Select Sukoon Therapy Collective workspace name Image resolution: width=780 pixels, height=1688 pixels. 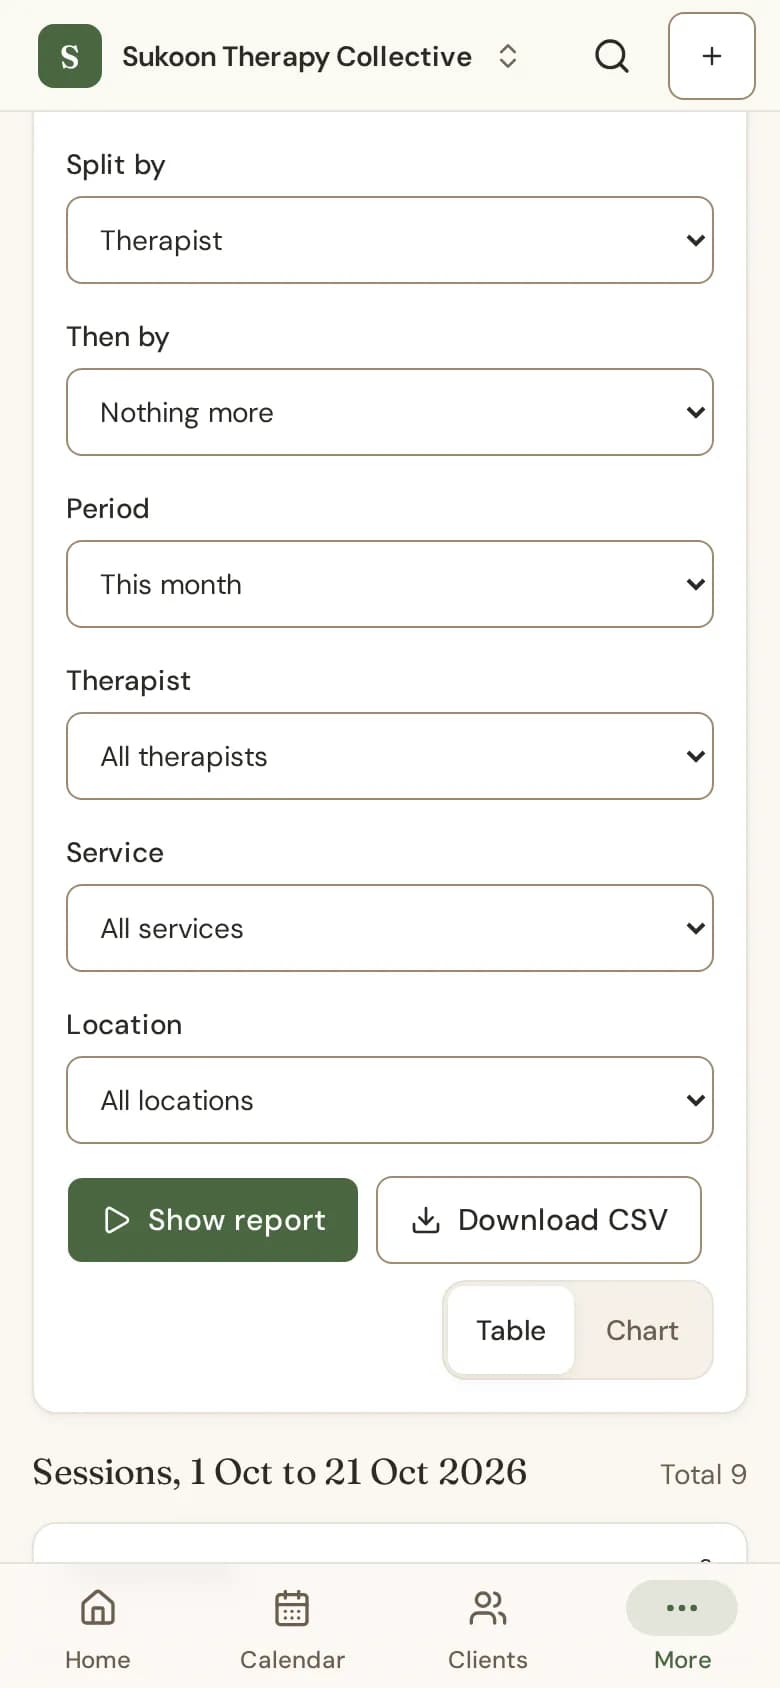click(297, 57)
